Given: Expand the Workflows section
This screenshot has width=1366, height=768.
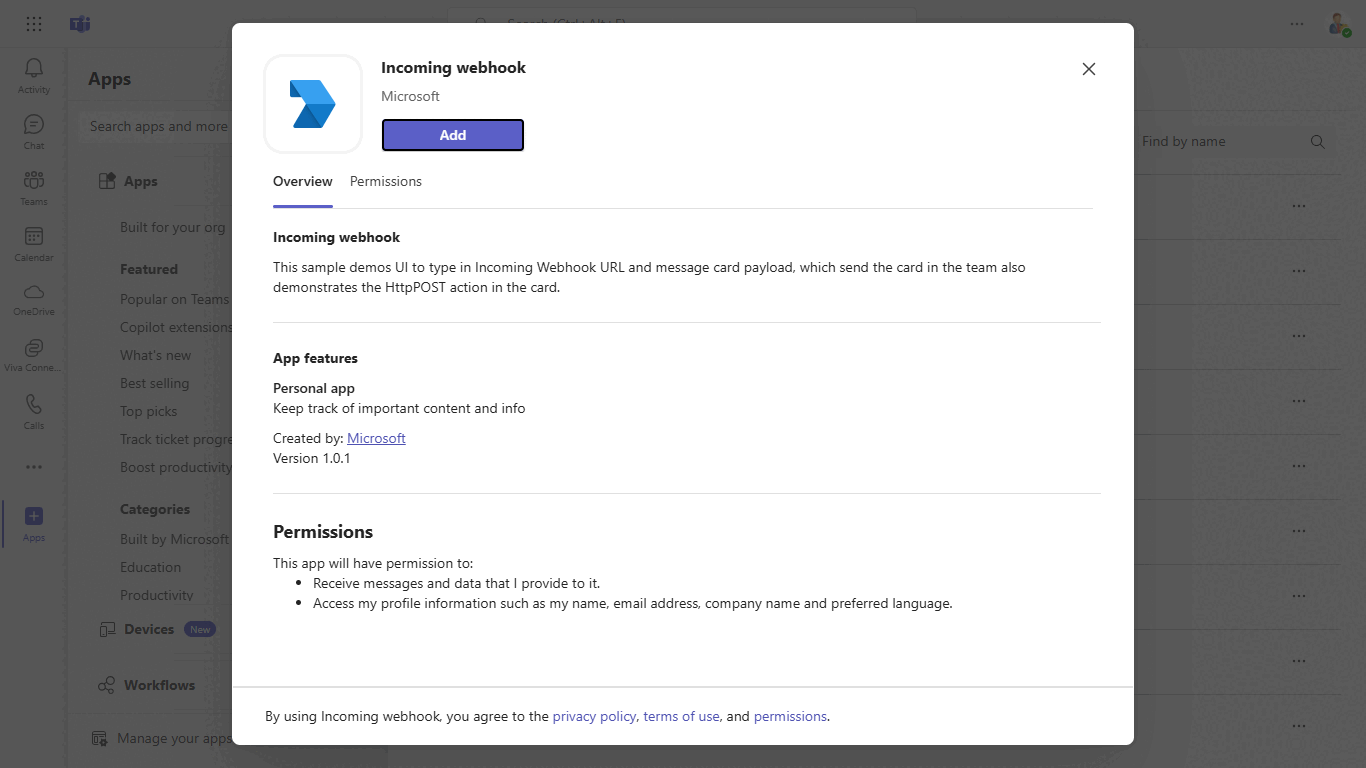Looking at the screenshot, I should click(x=158, y=685).
